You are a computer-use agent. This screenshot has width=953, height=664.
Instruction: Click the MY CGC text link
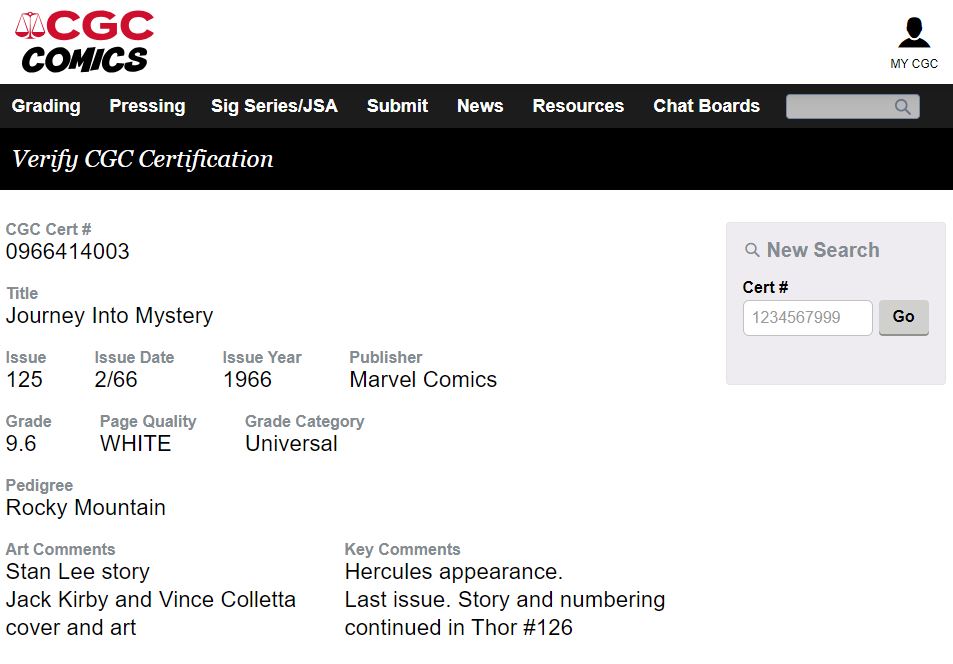(x=914, y=64)
